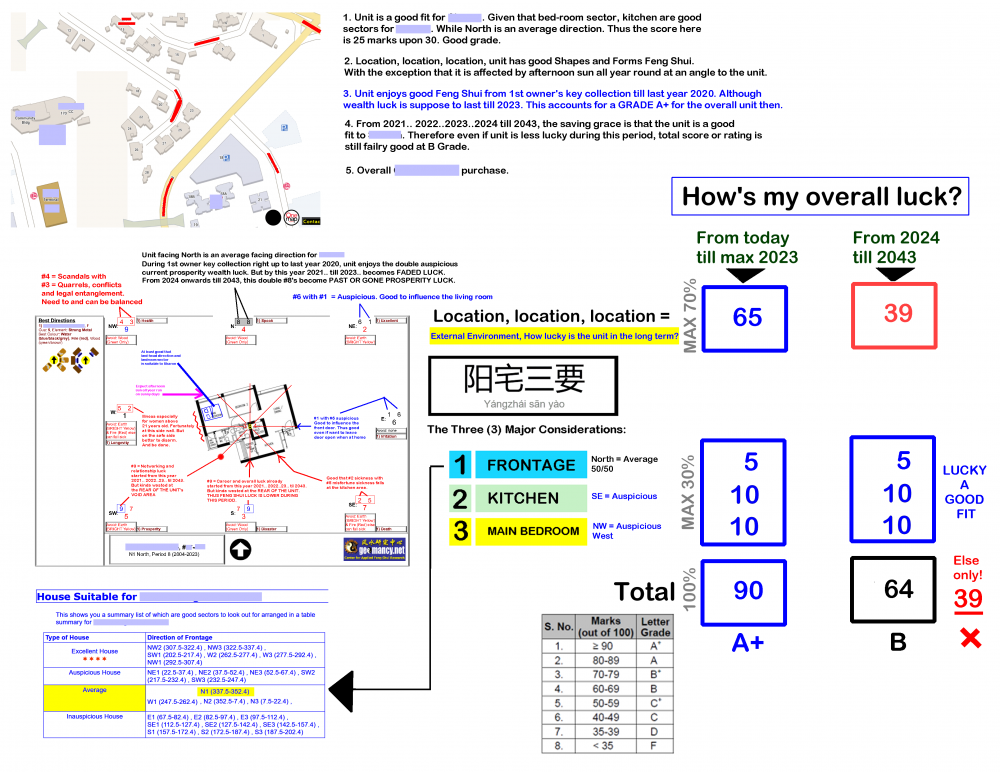Expand the Best Directions panel
Viewport: 1000px width, 772px height.
click(56, 320)
